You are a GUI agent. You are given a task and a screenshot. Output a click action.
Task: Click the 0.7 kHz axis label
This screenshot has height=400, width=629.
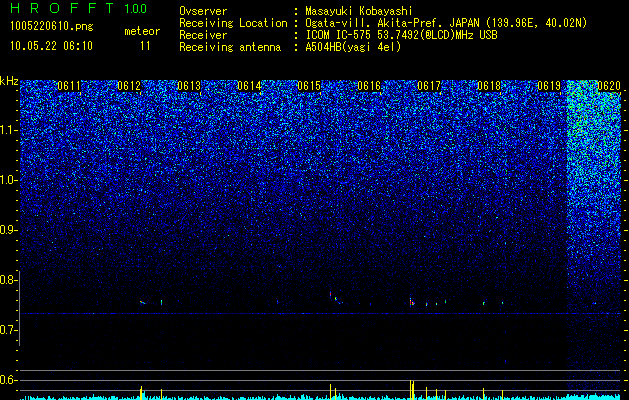coord(8,330)
